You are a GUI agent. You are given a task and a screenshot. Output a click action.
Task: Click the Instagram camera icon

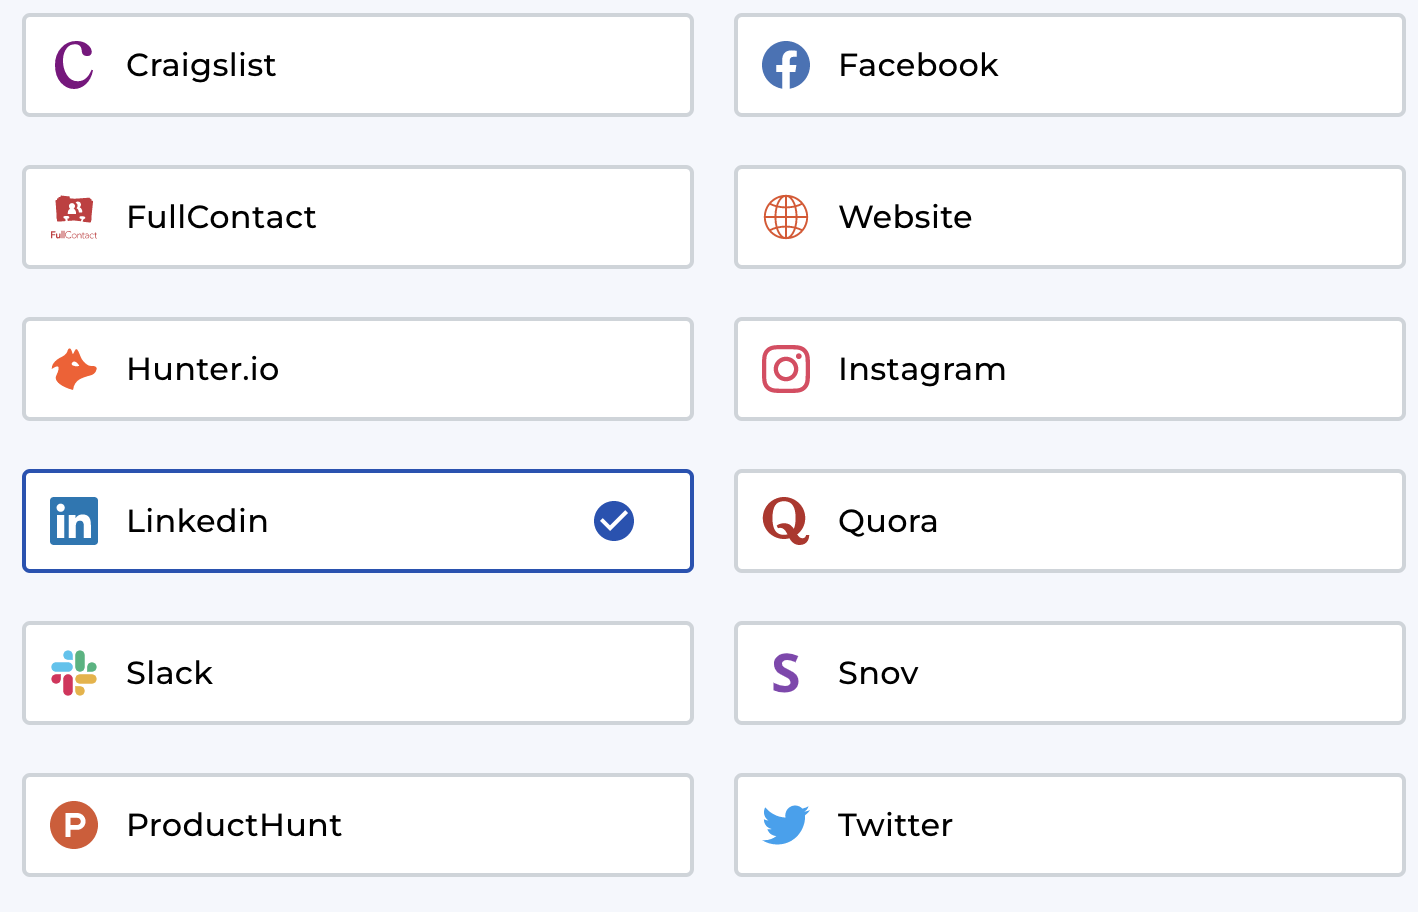click(x=786, y=369)
